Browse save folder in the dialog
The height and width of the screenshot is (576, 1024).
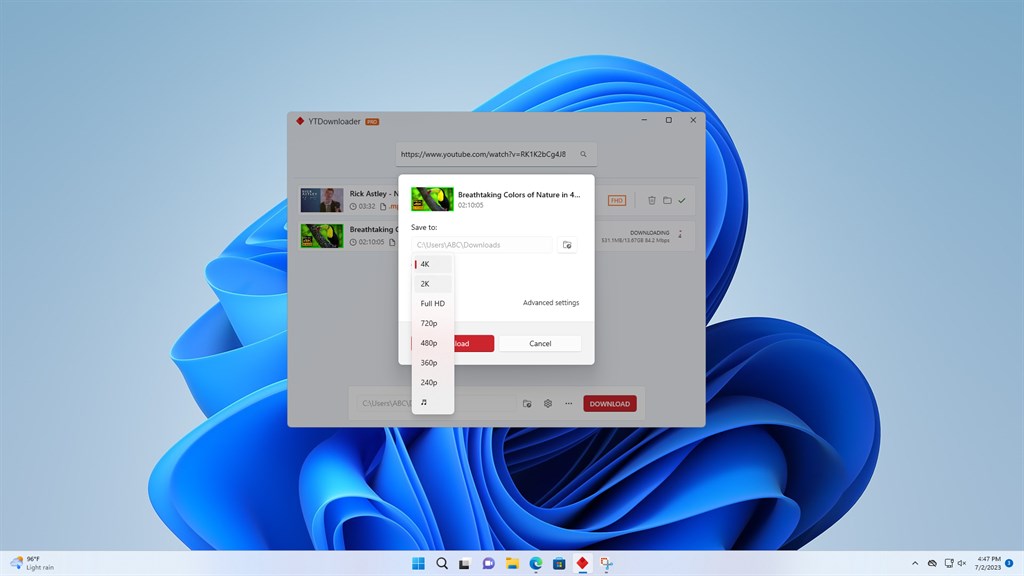click(x=567, y=245)
